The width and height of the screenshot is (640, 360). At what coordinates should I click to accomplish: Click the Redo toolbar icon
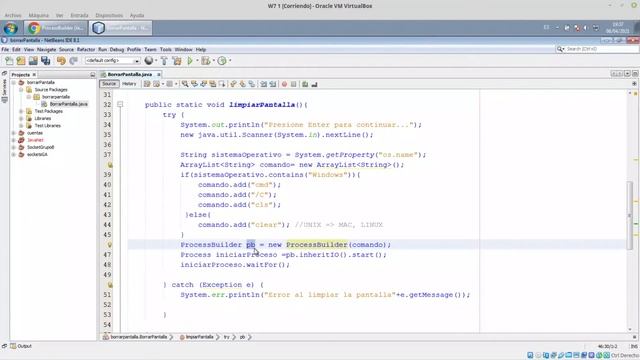point(73,61)
